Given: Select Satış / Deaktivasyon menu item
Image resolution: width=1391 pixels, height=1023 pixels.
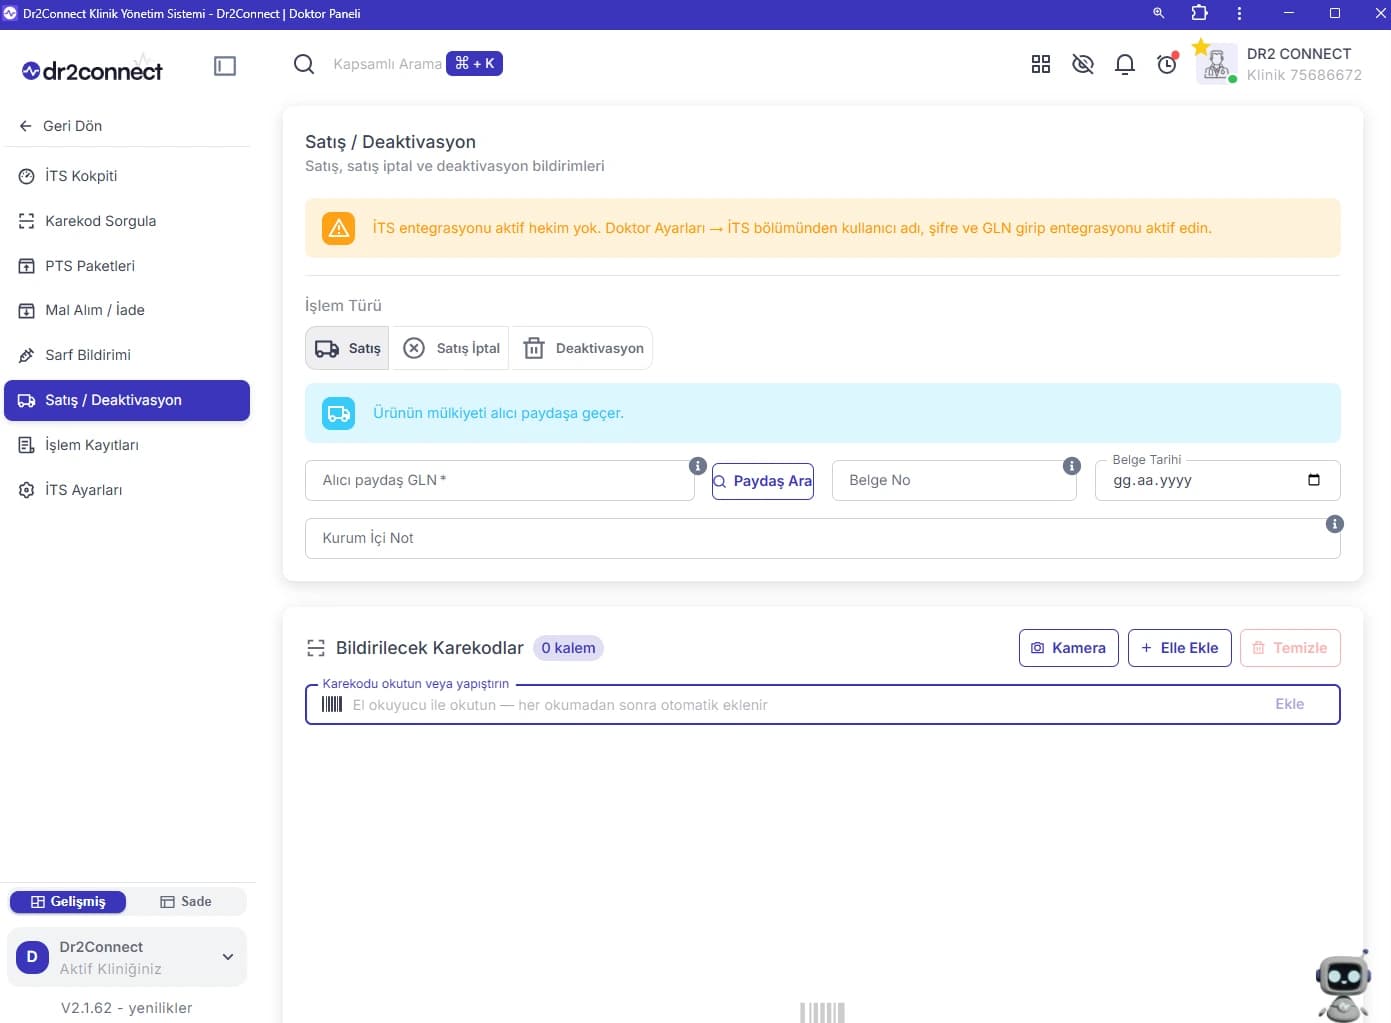Looking at the screenshot, I should click(x=127, y=400).
